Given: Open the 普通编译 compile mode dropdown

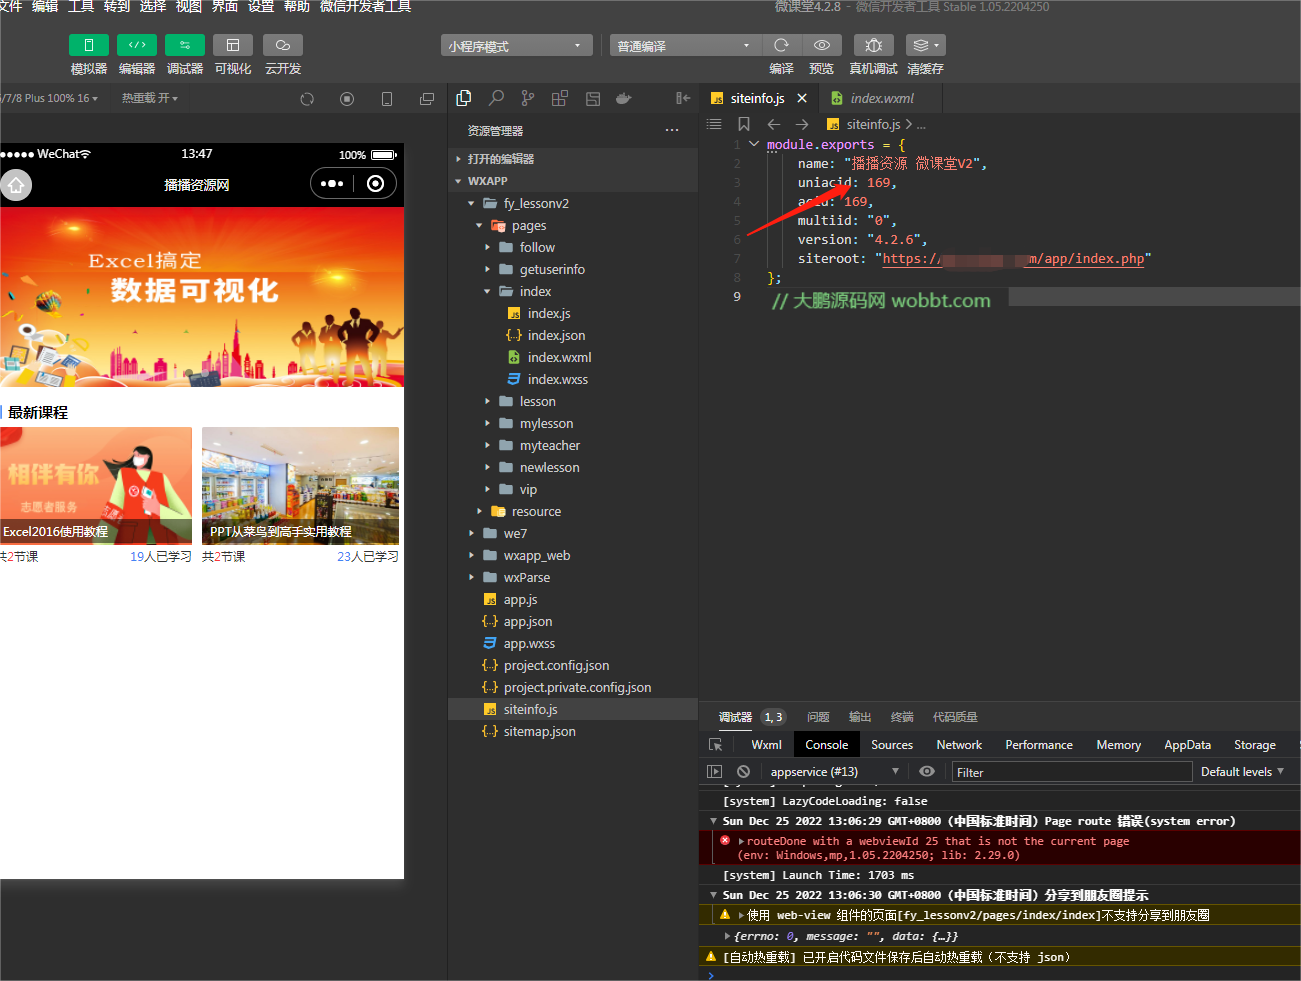Looking at the screenshot, I should pos(684,45).
